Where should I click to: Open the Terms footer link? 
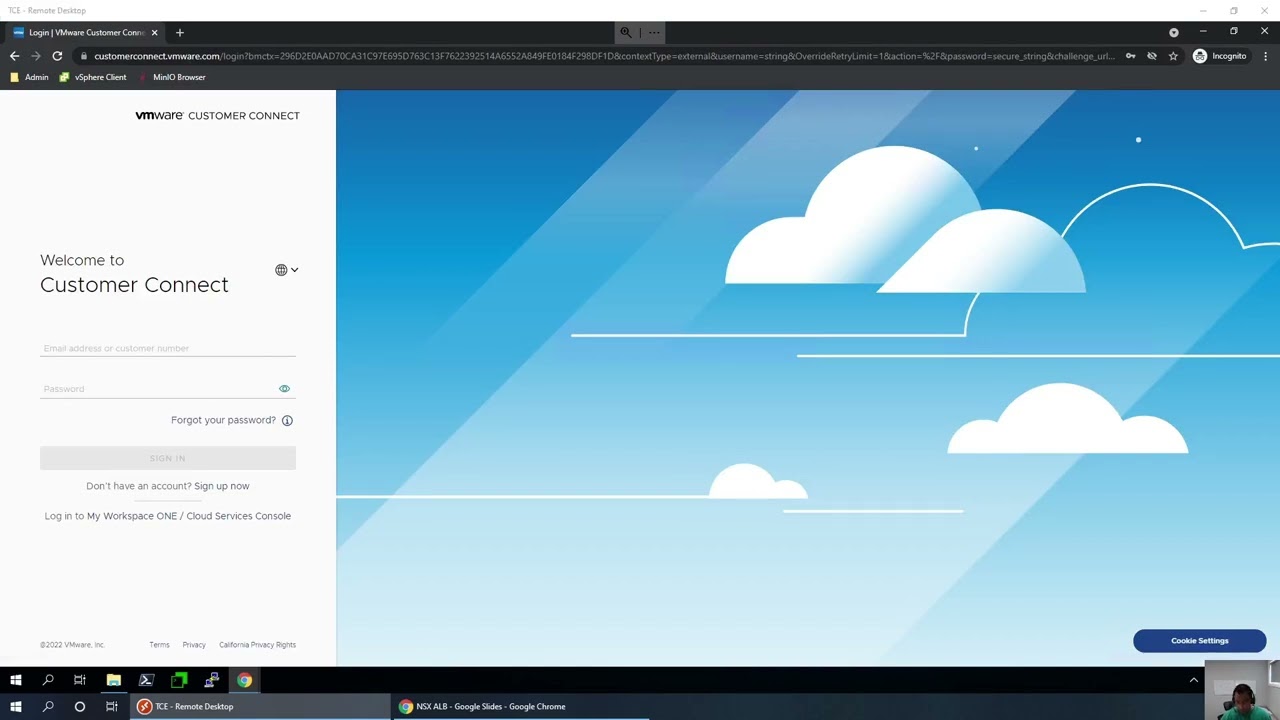coord(159,645)
